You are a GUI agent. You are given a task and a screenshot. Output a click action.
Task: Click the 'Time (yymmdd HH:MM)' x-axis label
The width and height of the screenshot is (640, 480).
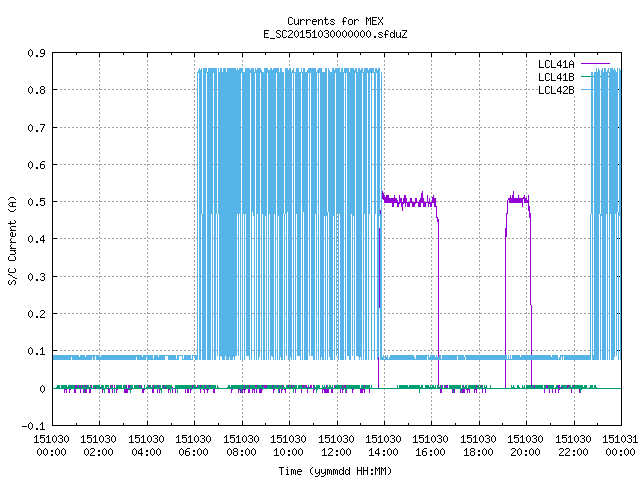point(335,471)
